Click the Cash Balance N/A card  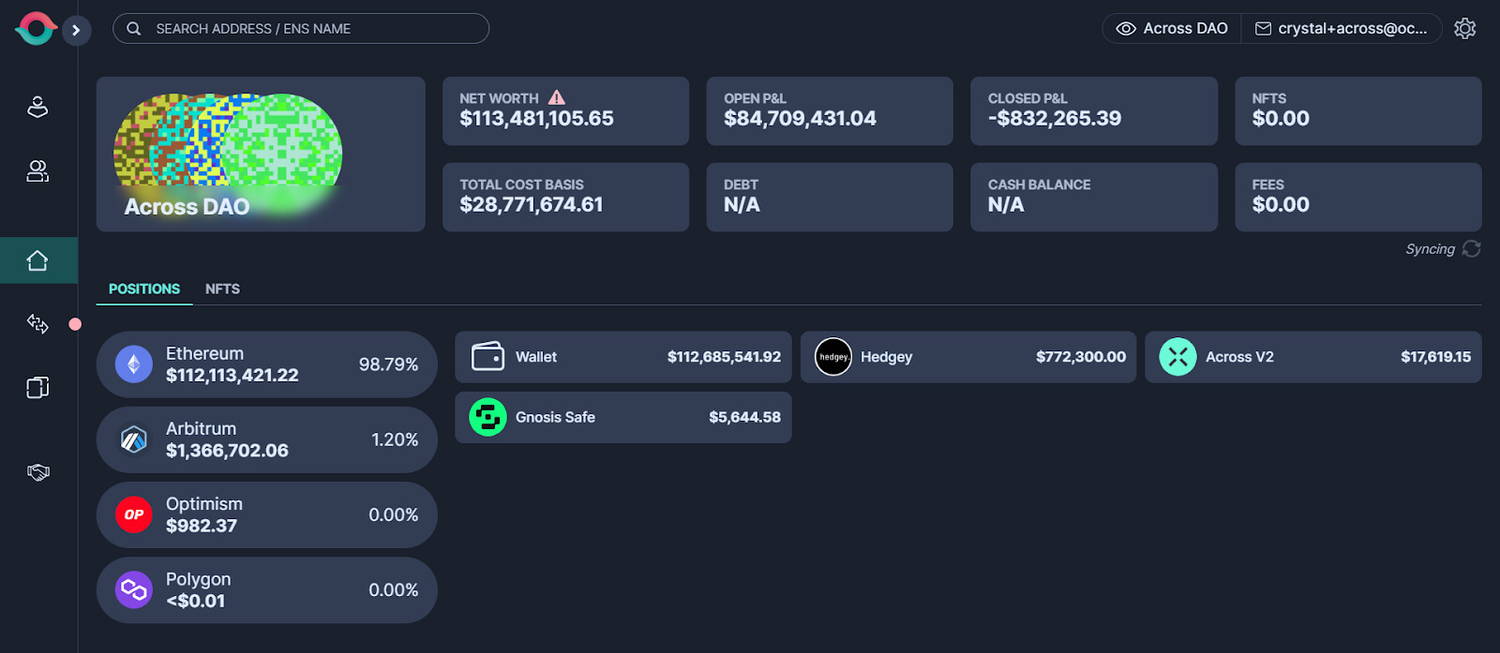[1094, 197]
